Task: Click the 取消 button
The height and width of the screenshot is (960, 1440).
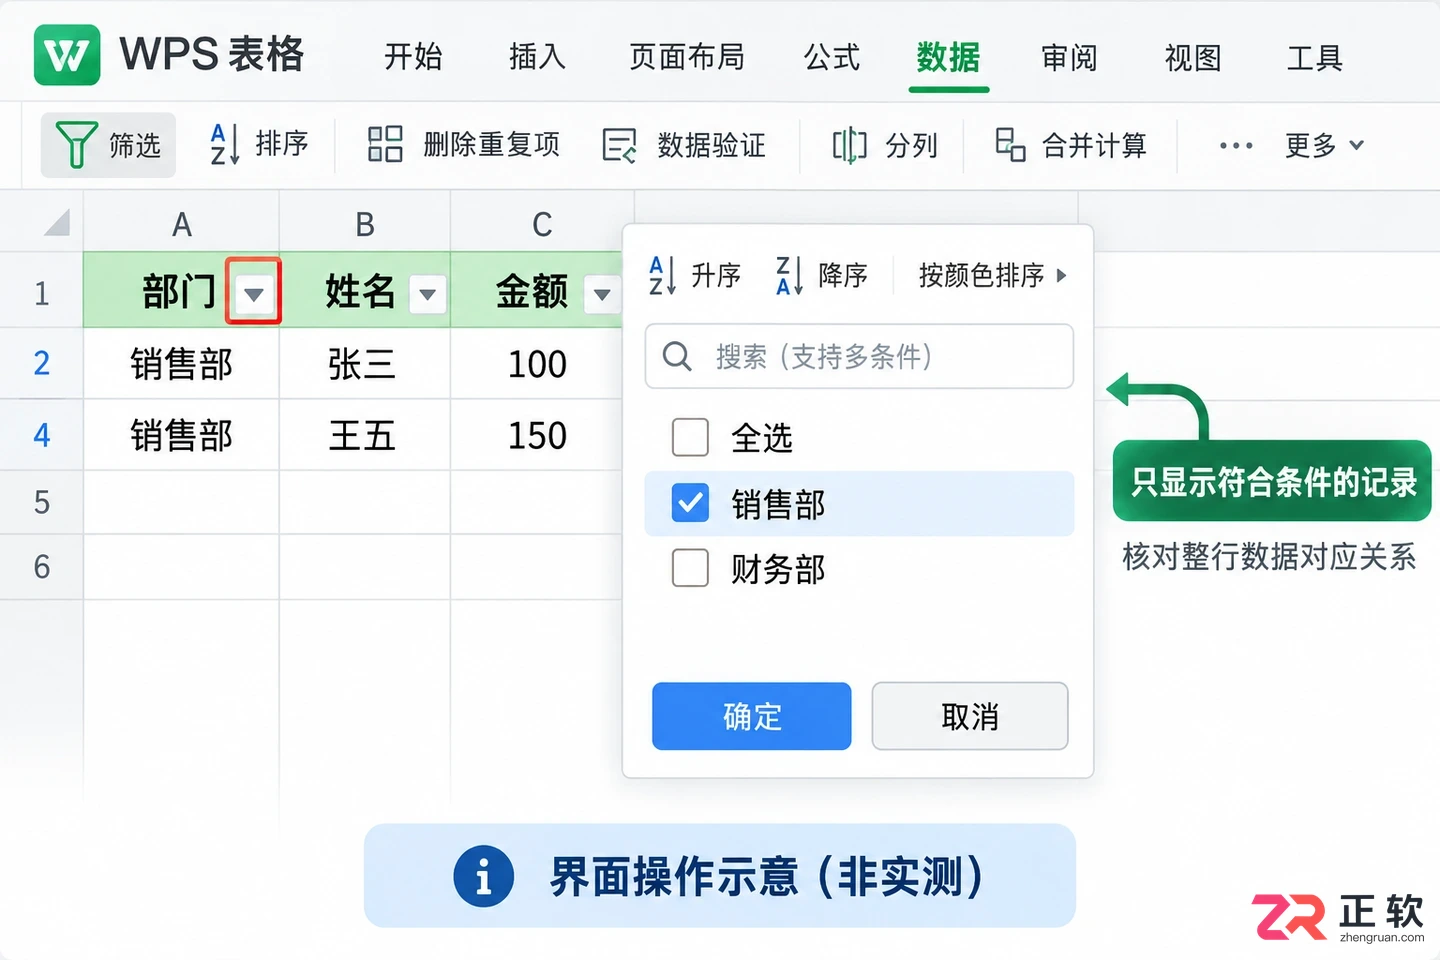Action: point(970,716)
